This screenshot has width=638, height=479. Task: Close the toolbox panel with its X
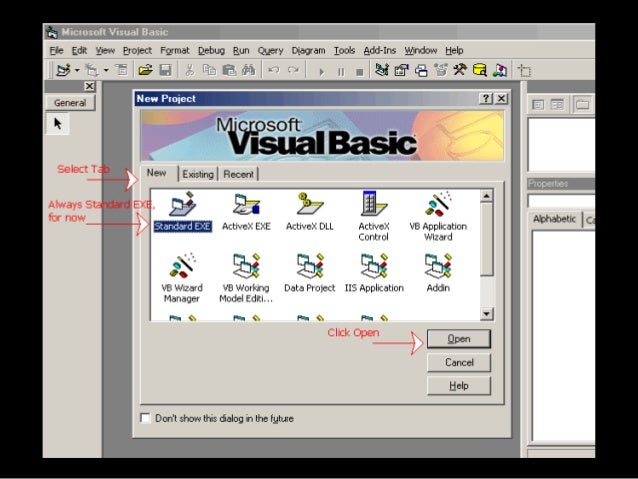coord(90,86)
